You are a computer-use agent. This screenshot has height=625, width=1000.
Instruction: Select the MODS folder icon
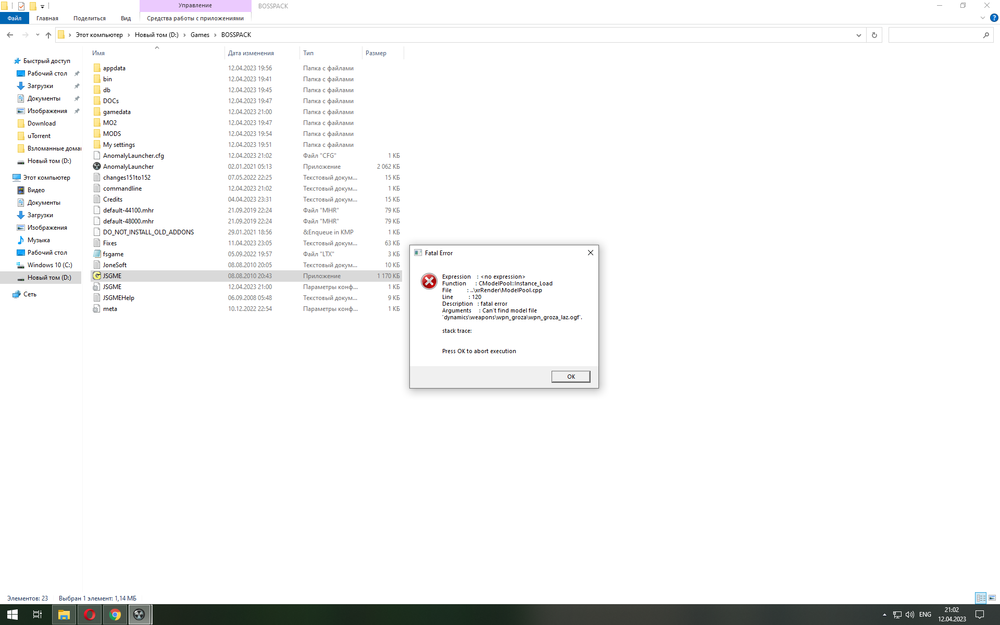(97, 133)
